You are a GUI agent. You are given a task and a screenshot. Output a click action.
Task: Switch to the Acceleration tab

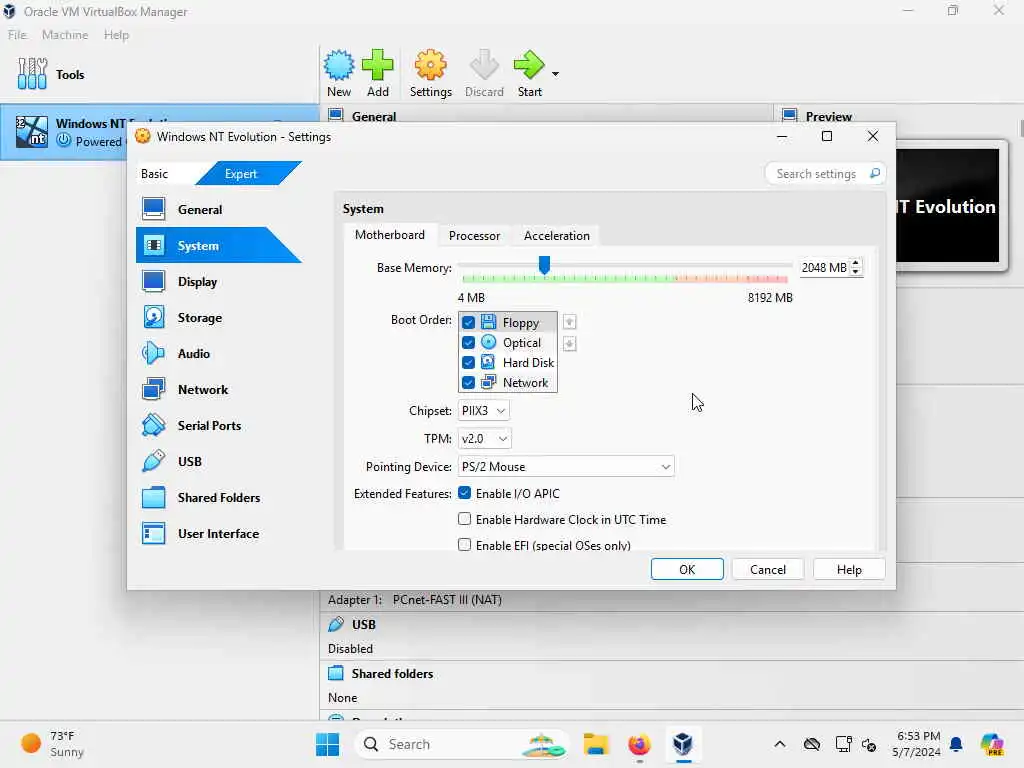556,236
